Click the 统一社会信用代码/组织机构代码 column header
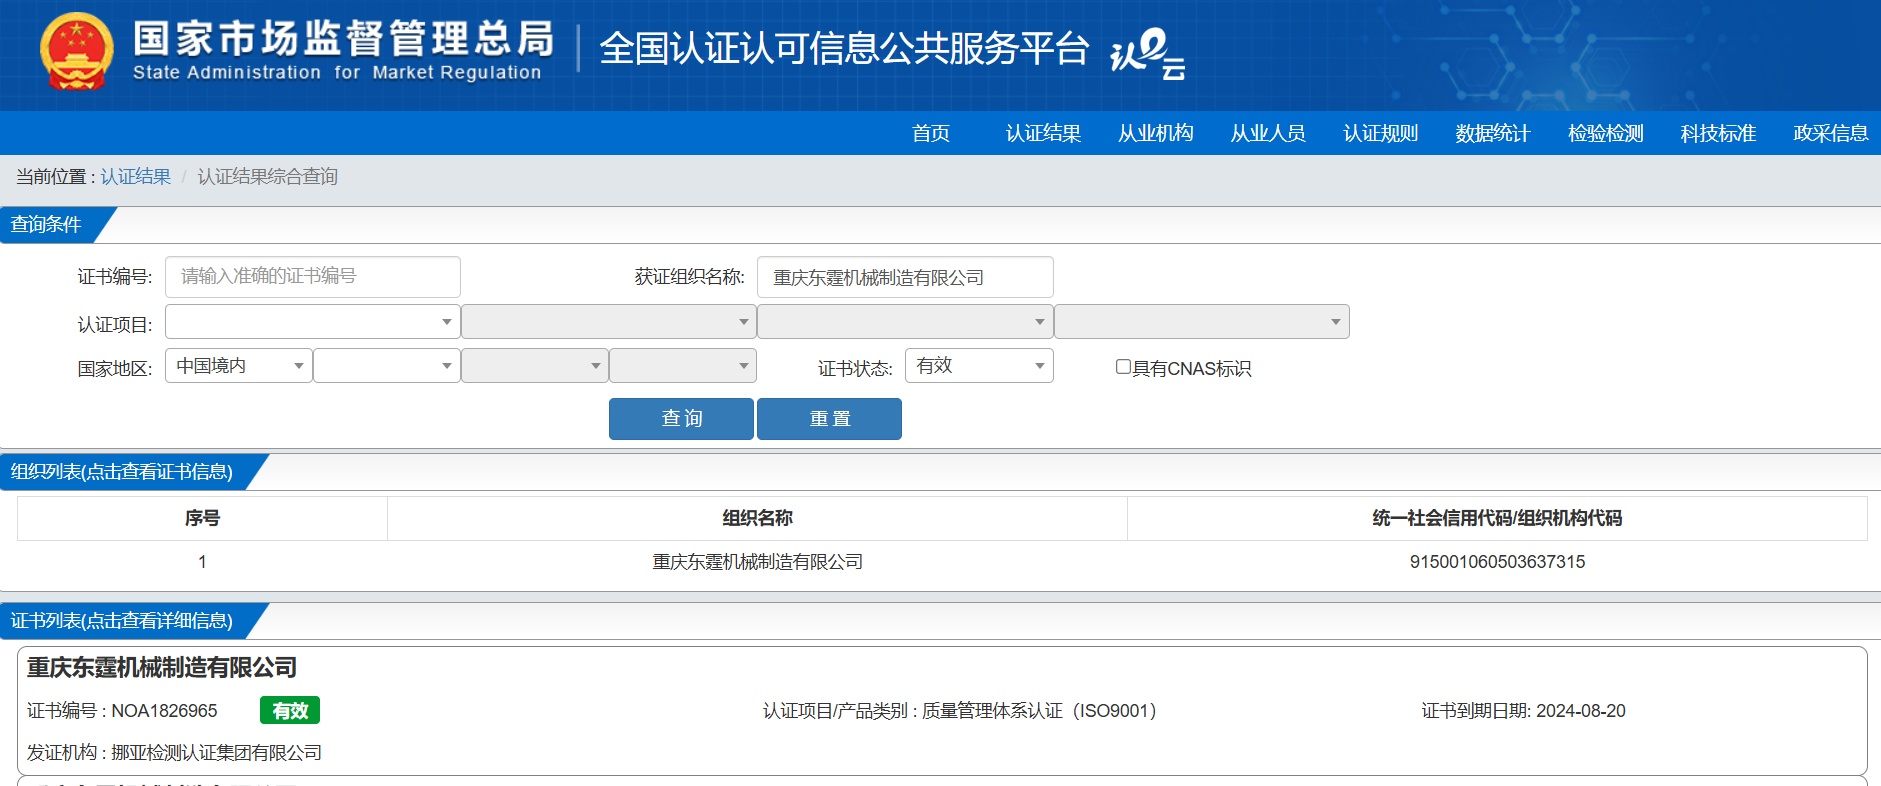 [1497, 518]
